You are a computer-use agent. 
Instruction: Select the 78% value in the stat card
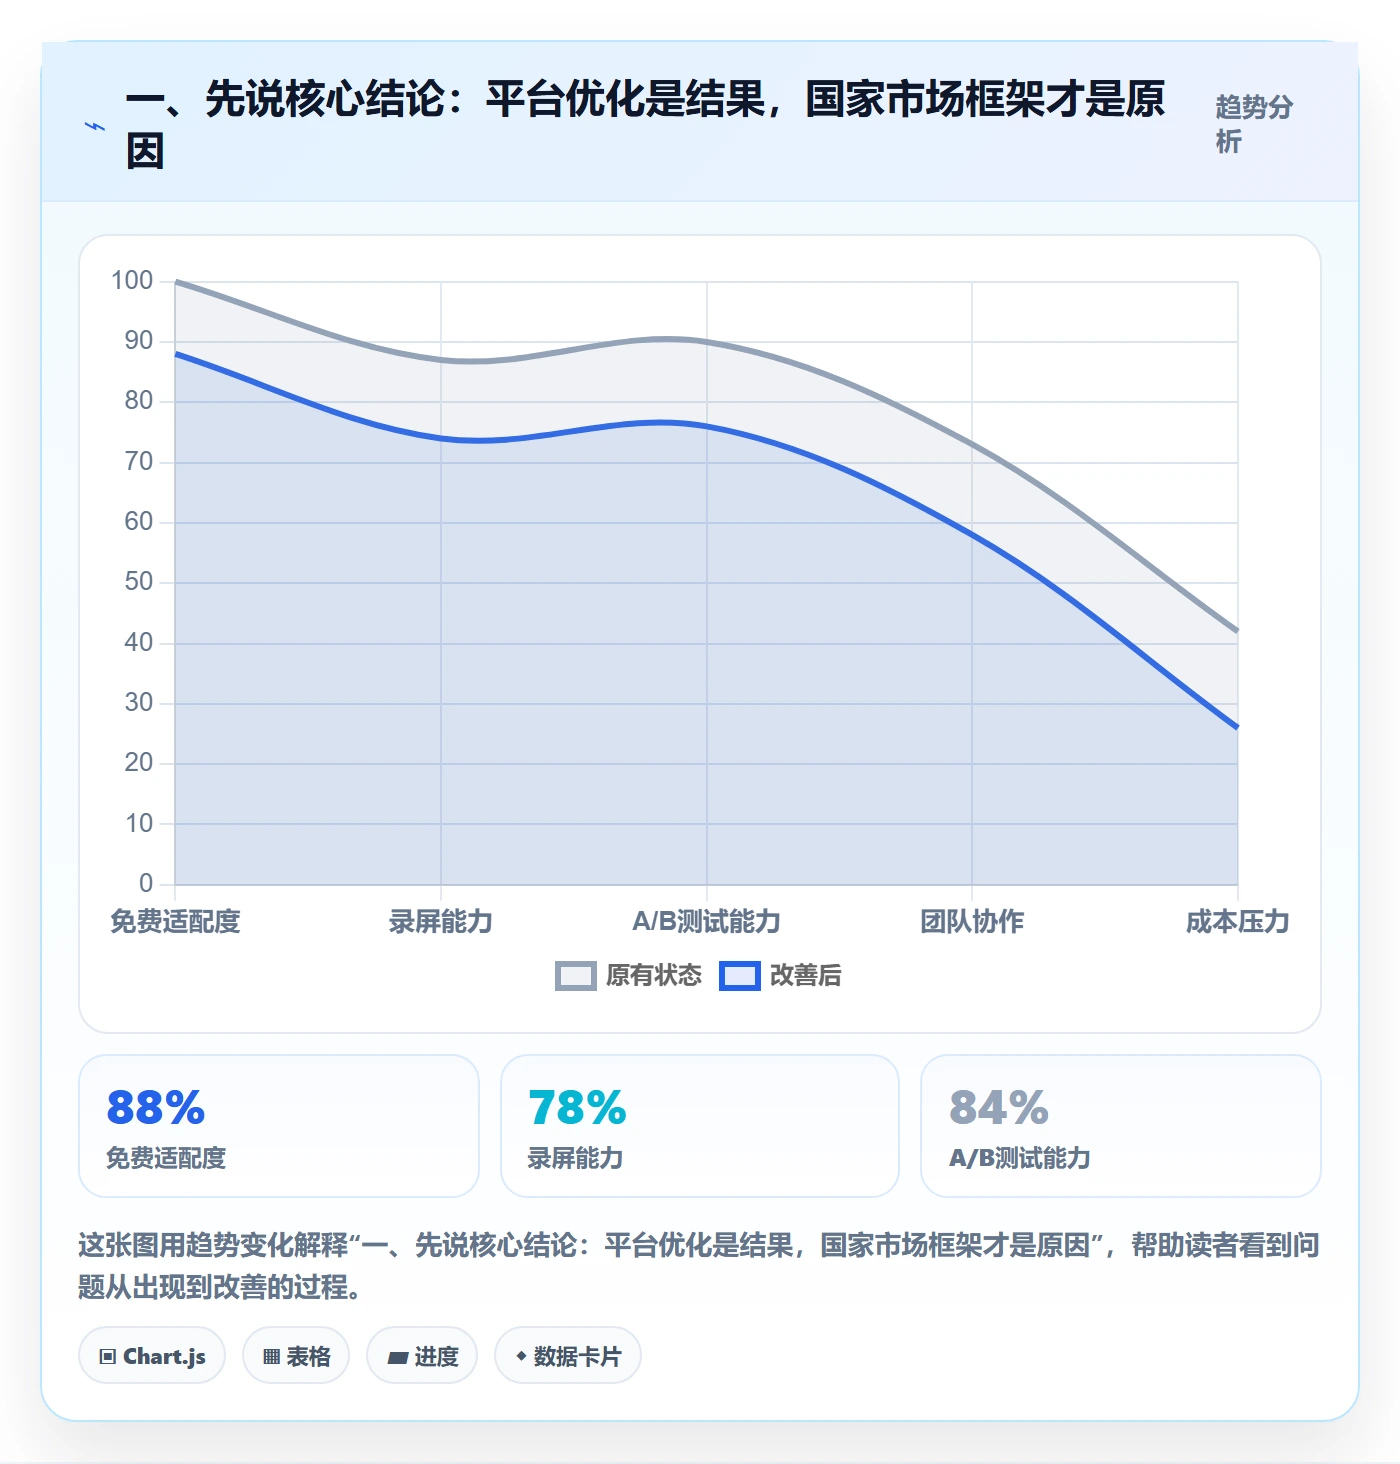pyautogui.click(x=578, y=1108)
